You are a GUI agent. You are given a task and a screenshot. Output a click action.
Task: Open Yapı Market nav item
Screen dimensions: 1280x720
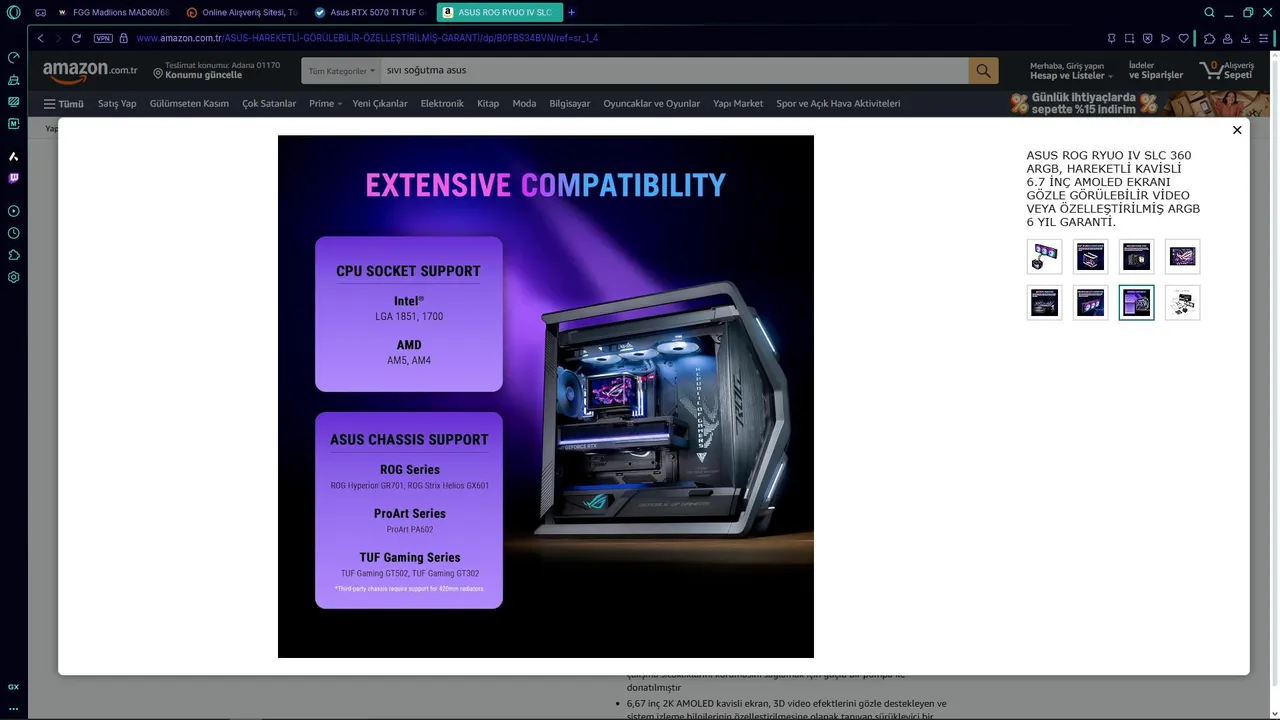click(x=738, y=103)
